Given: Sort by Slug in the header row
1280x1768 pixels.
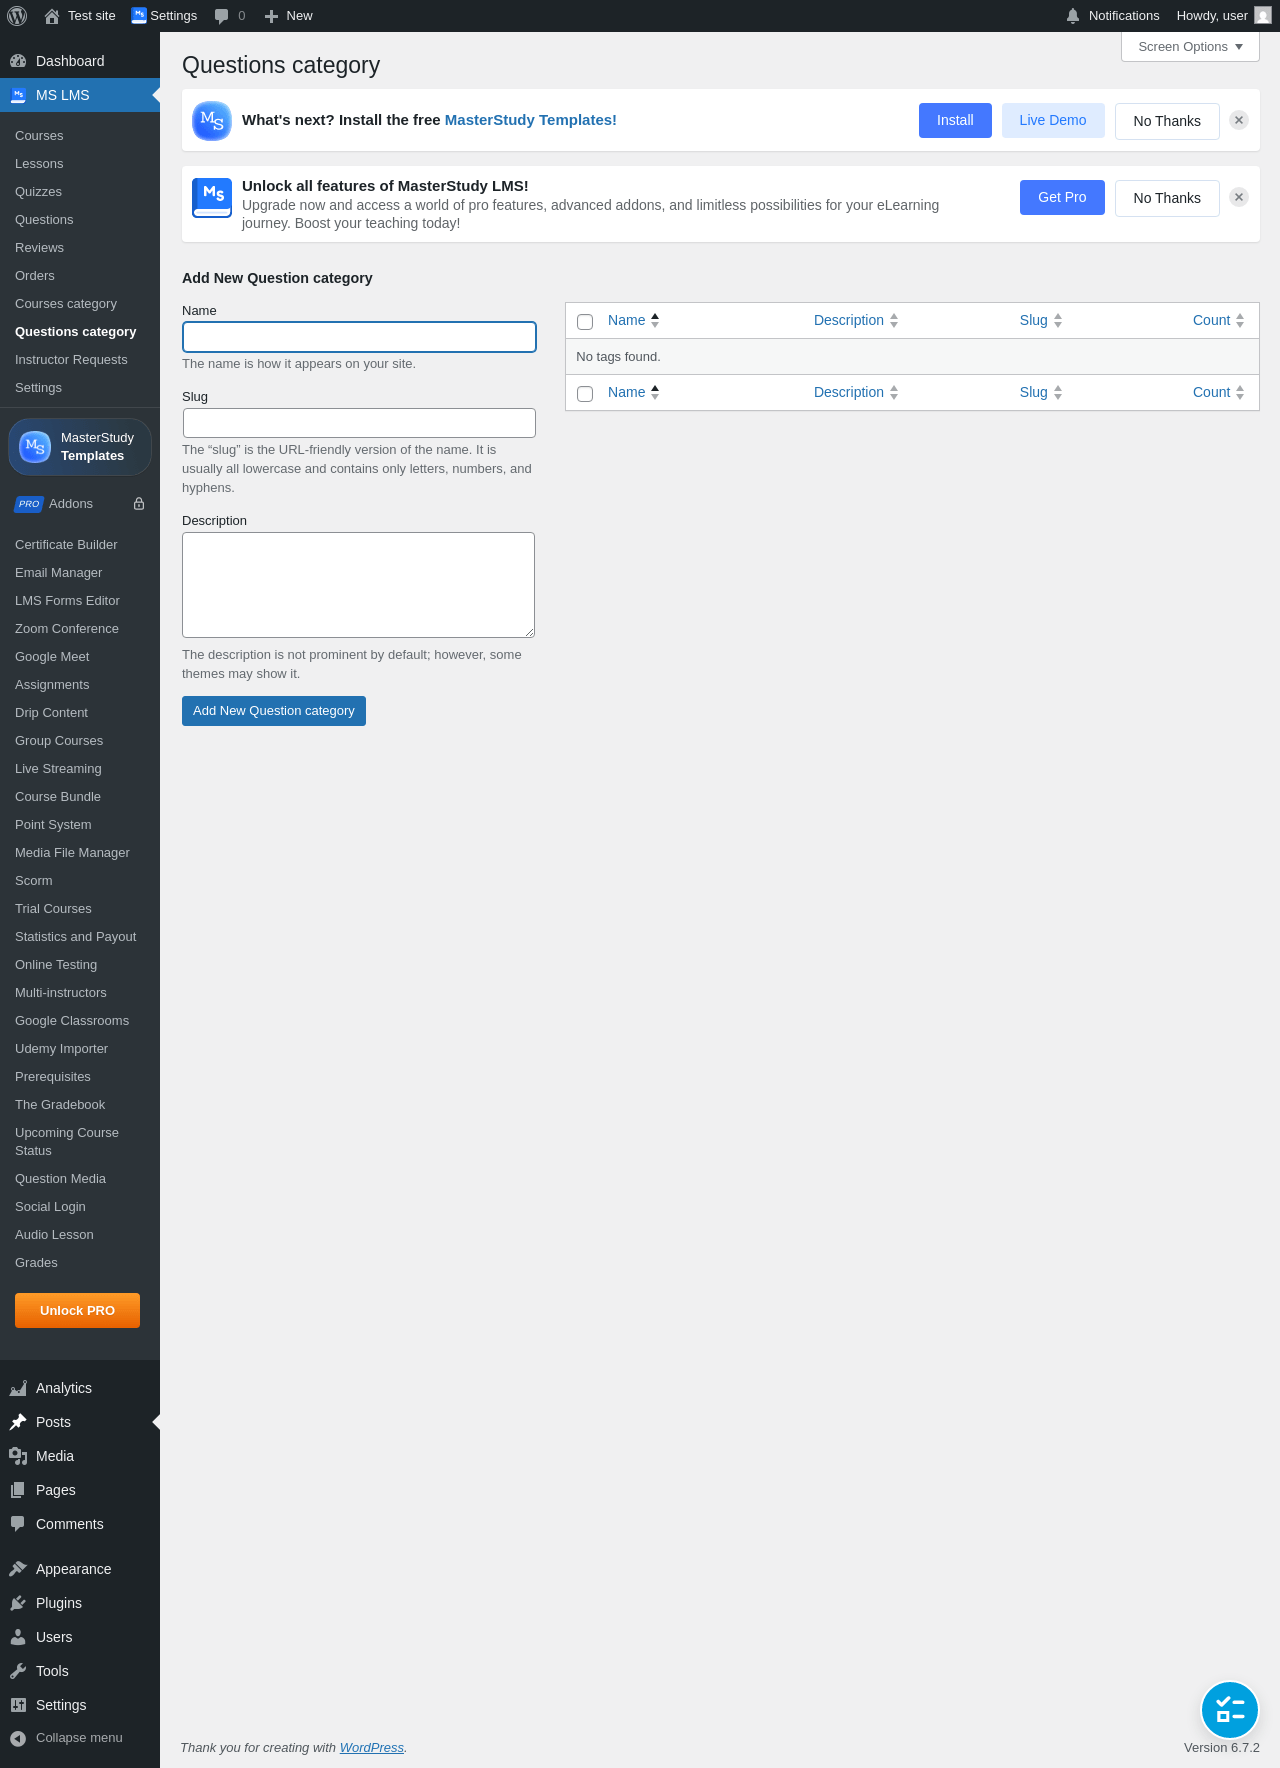Looking at the screenshot, I should pyautogui.click(x=1041, y=320).
